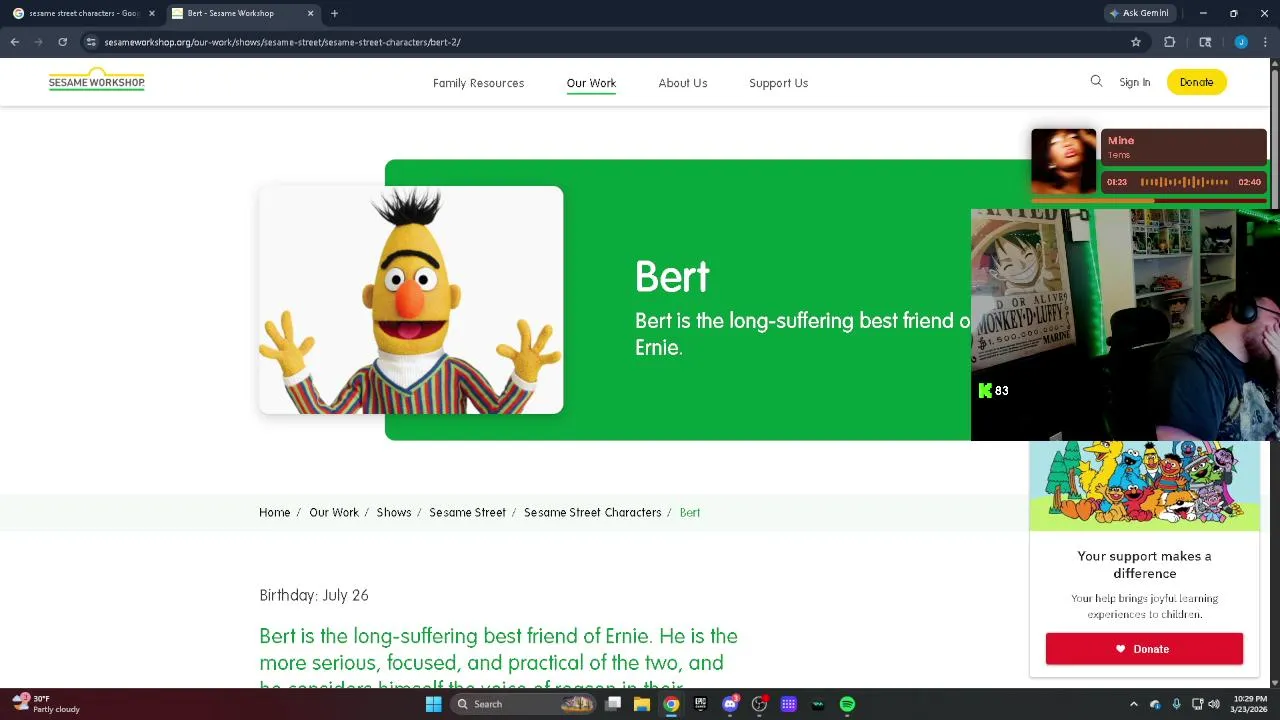The width and height of the screenshot is (1280, 720).
Task: Click the Mine song title
Action: point(1121,141)
